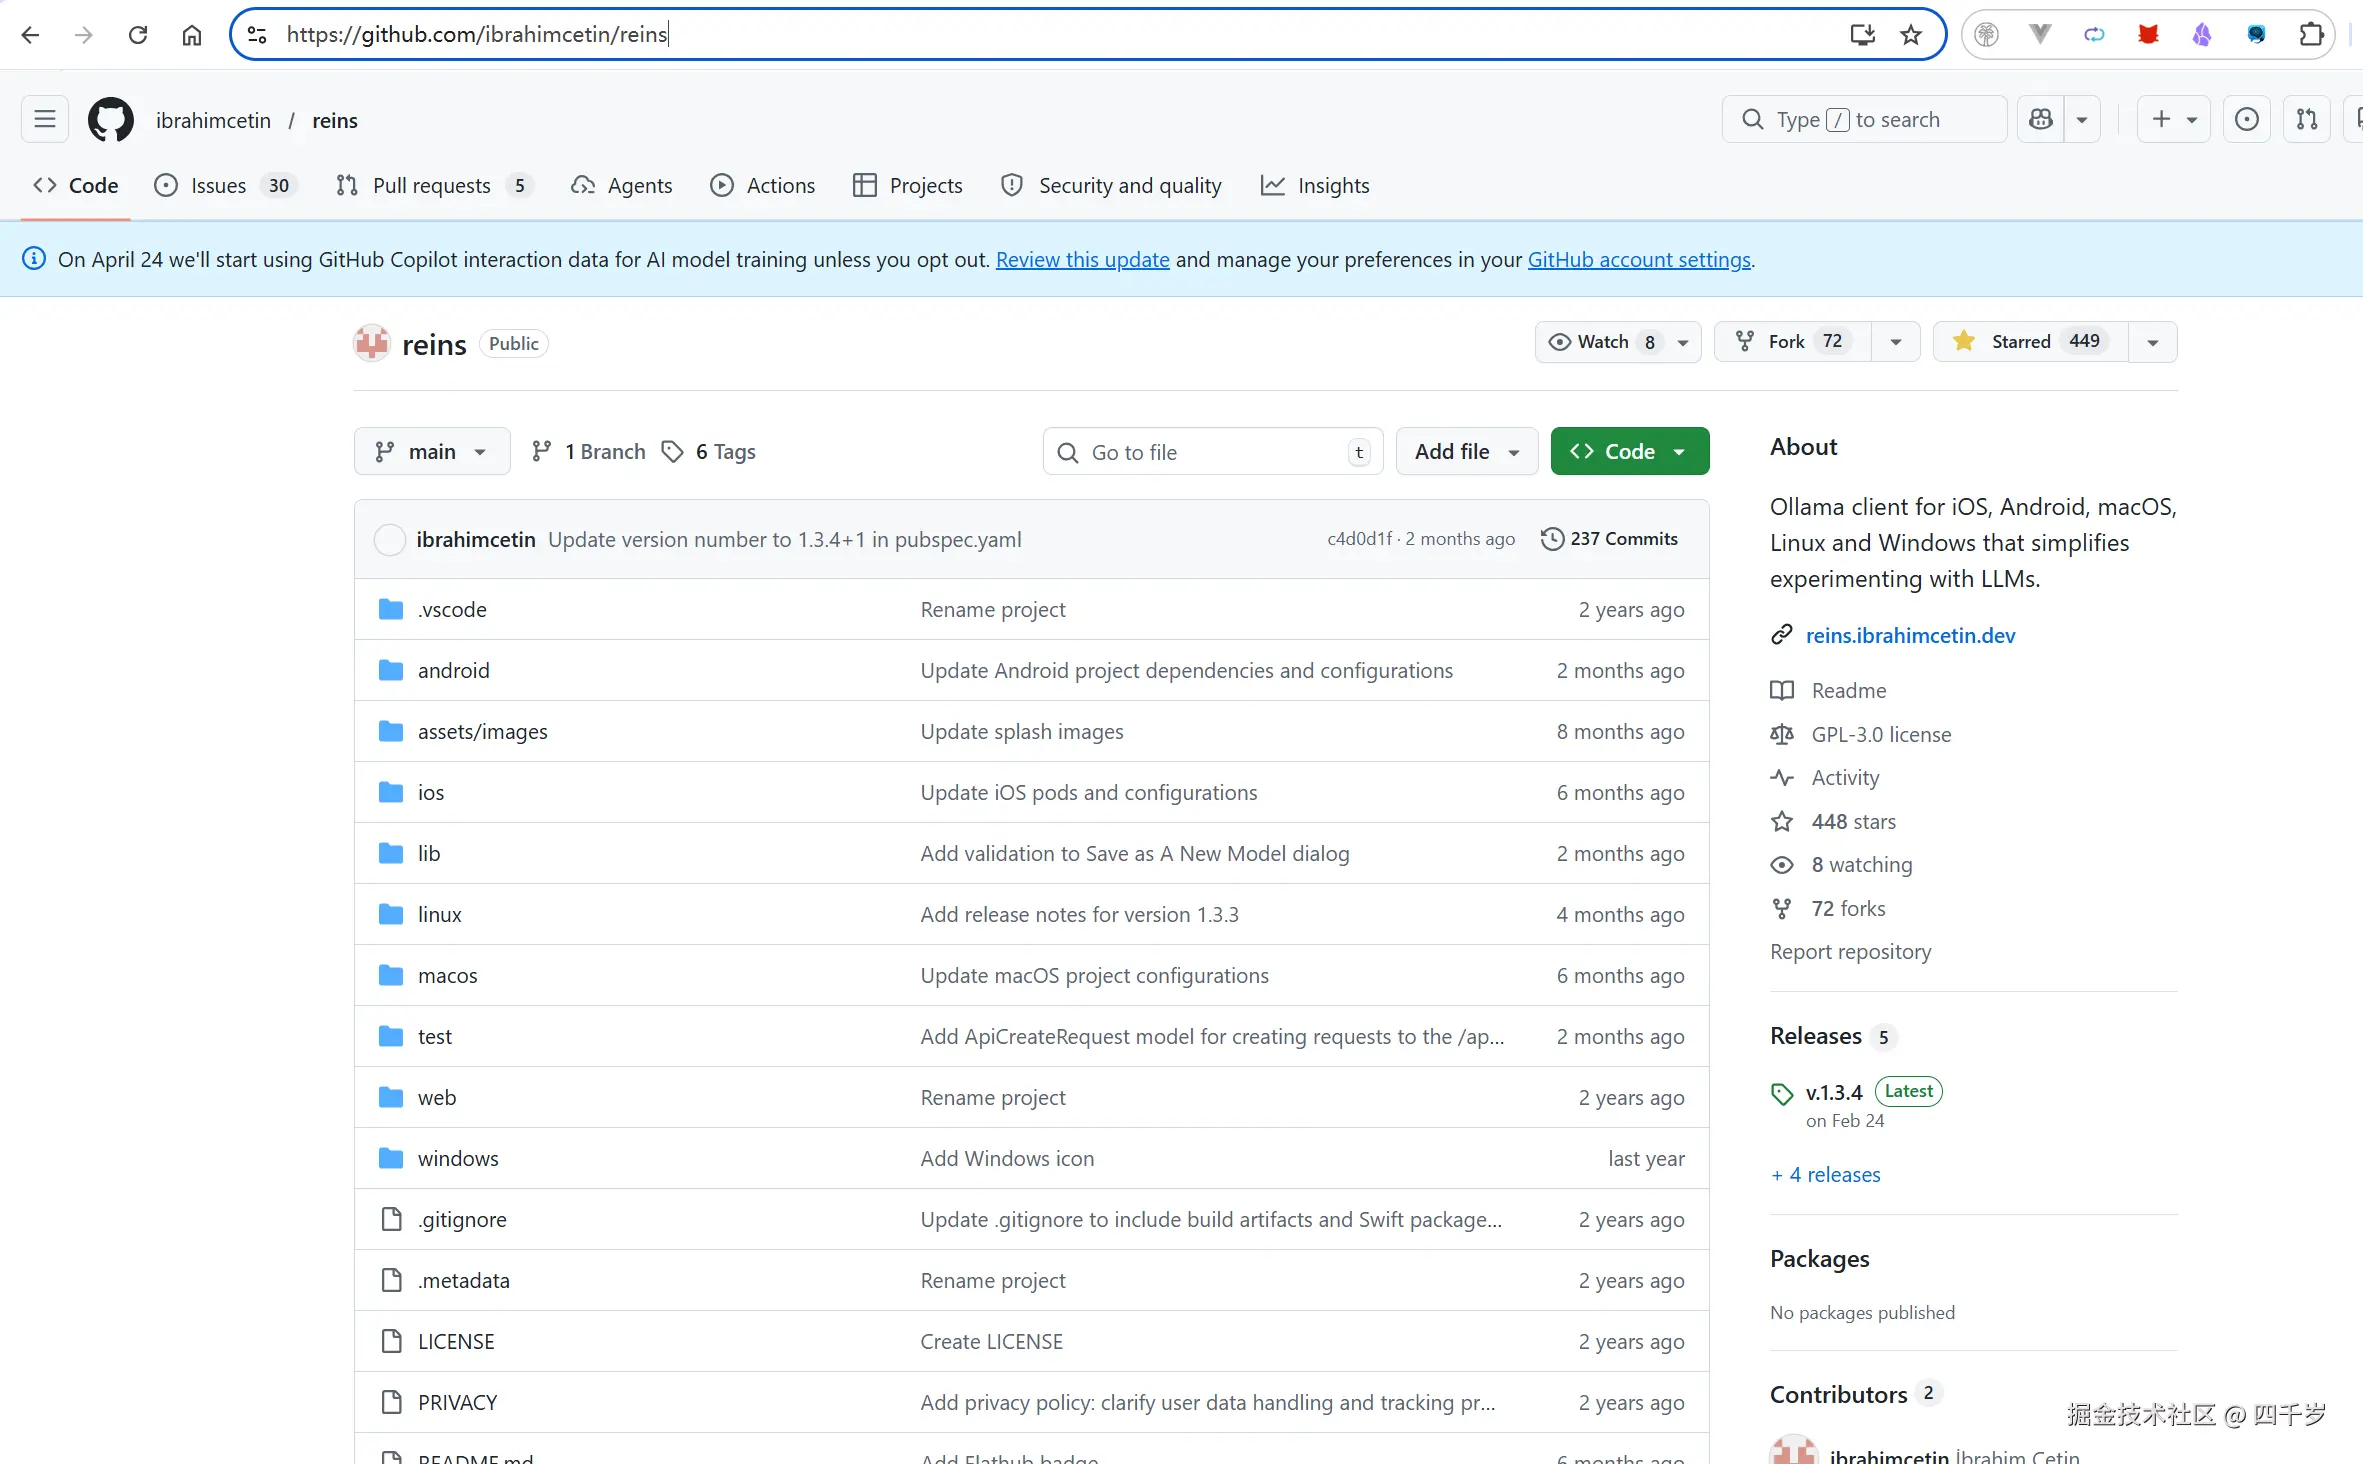Screen dimensions: 2363x1464
Task: Open the issues inbox icon in header
Action: click(x=2246, y=120)
